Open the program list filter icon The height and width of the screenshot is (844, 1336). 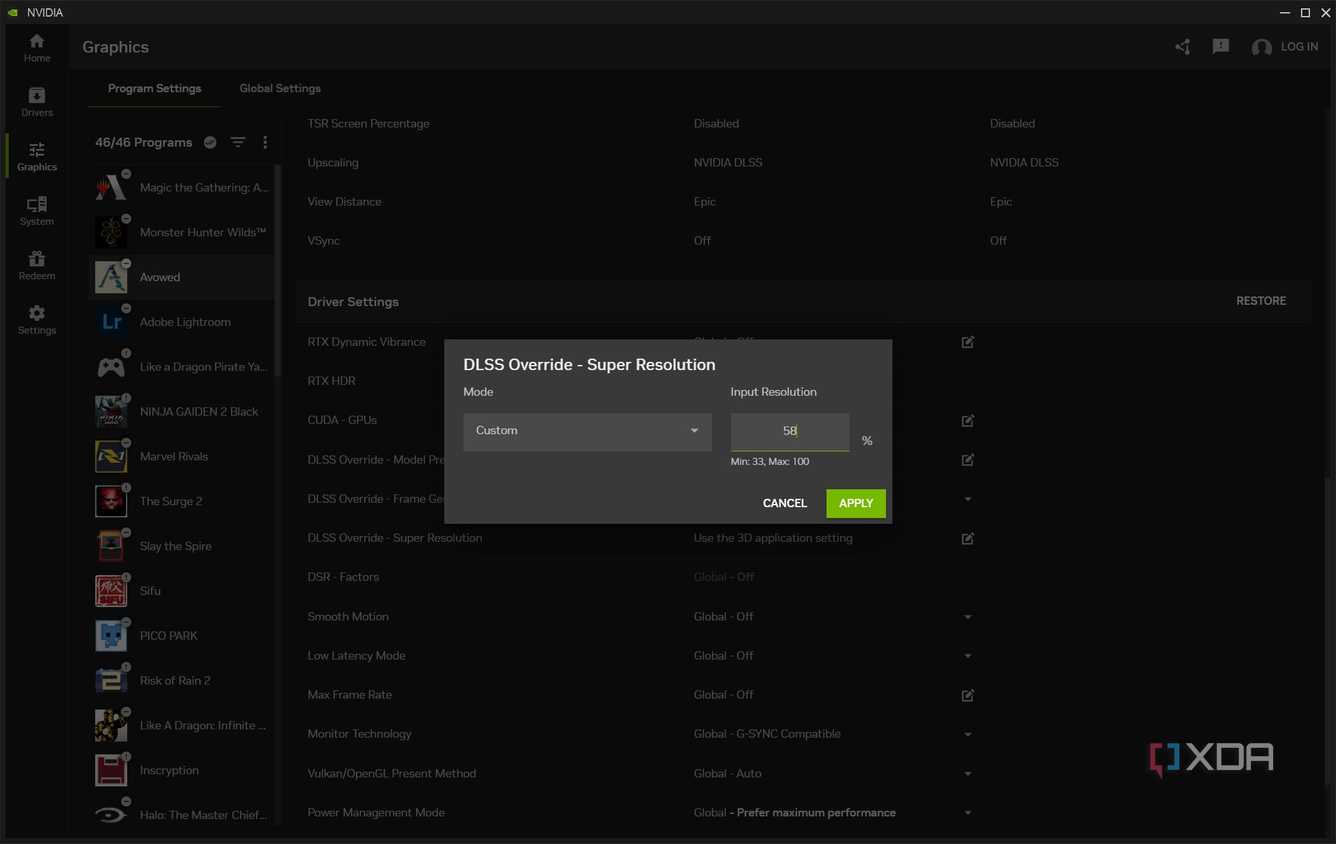(x=238, y=142)
